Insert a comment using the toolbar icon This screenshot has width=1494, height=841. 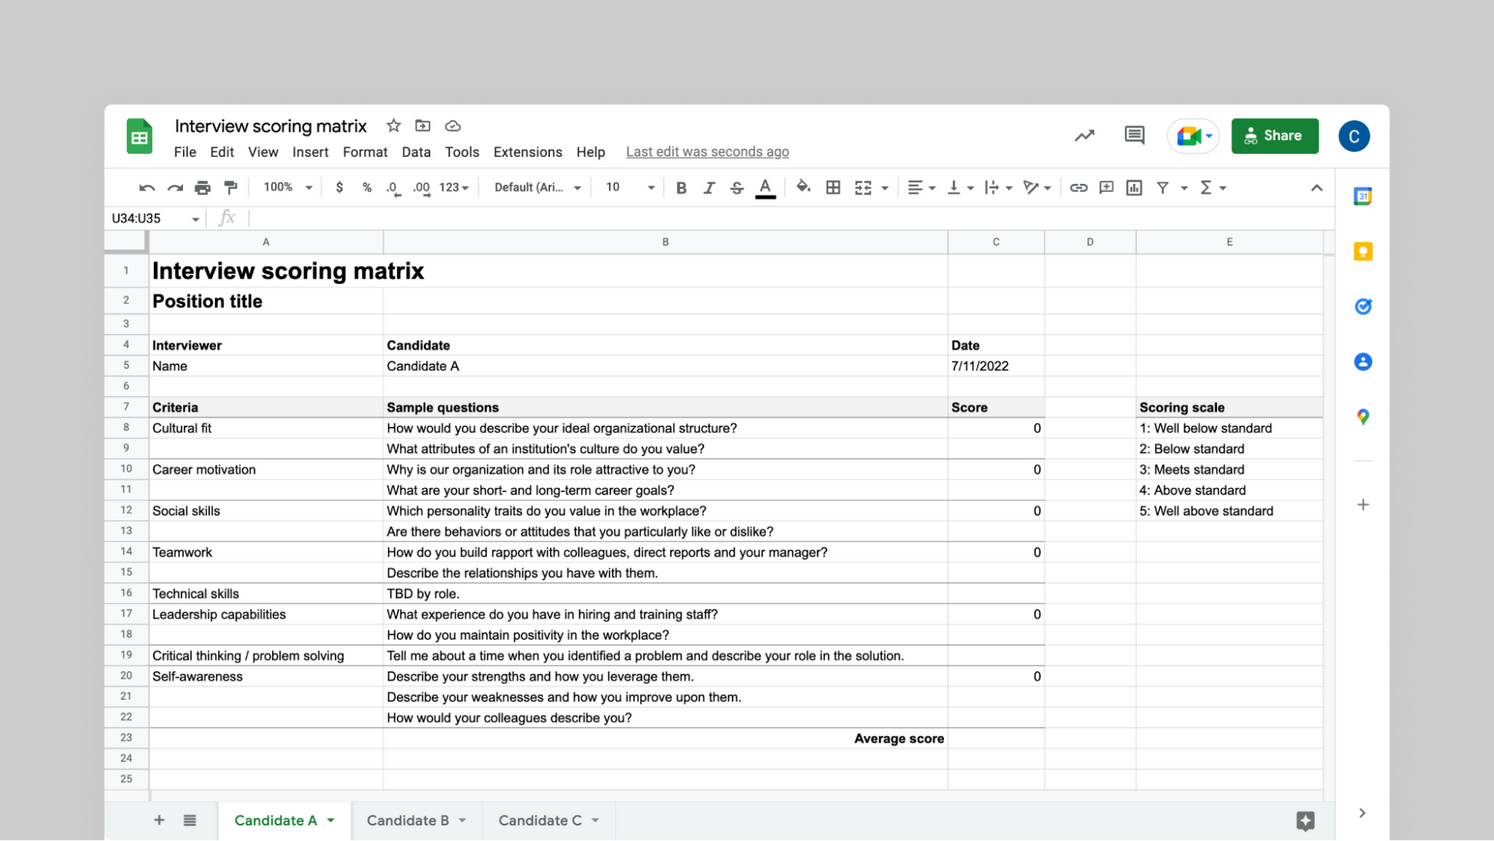point(1106,187)
